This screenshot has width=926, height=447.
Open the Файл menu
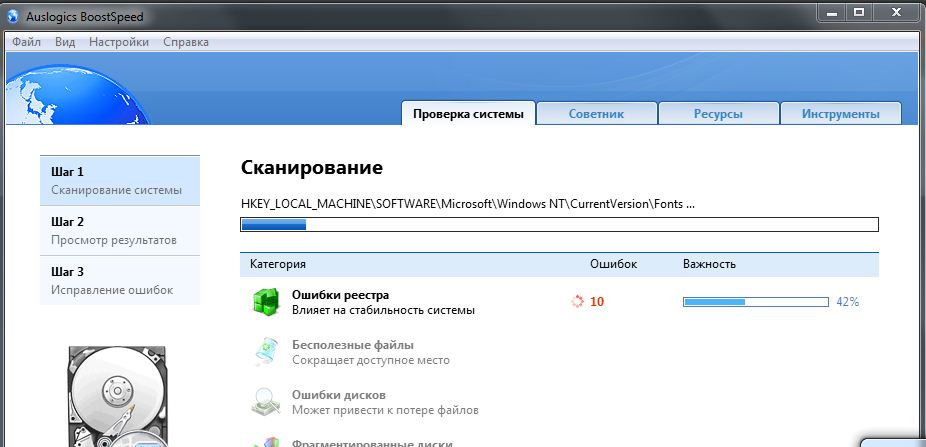tap(26, 42)
